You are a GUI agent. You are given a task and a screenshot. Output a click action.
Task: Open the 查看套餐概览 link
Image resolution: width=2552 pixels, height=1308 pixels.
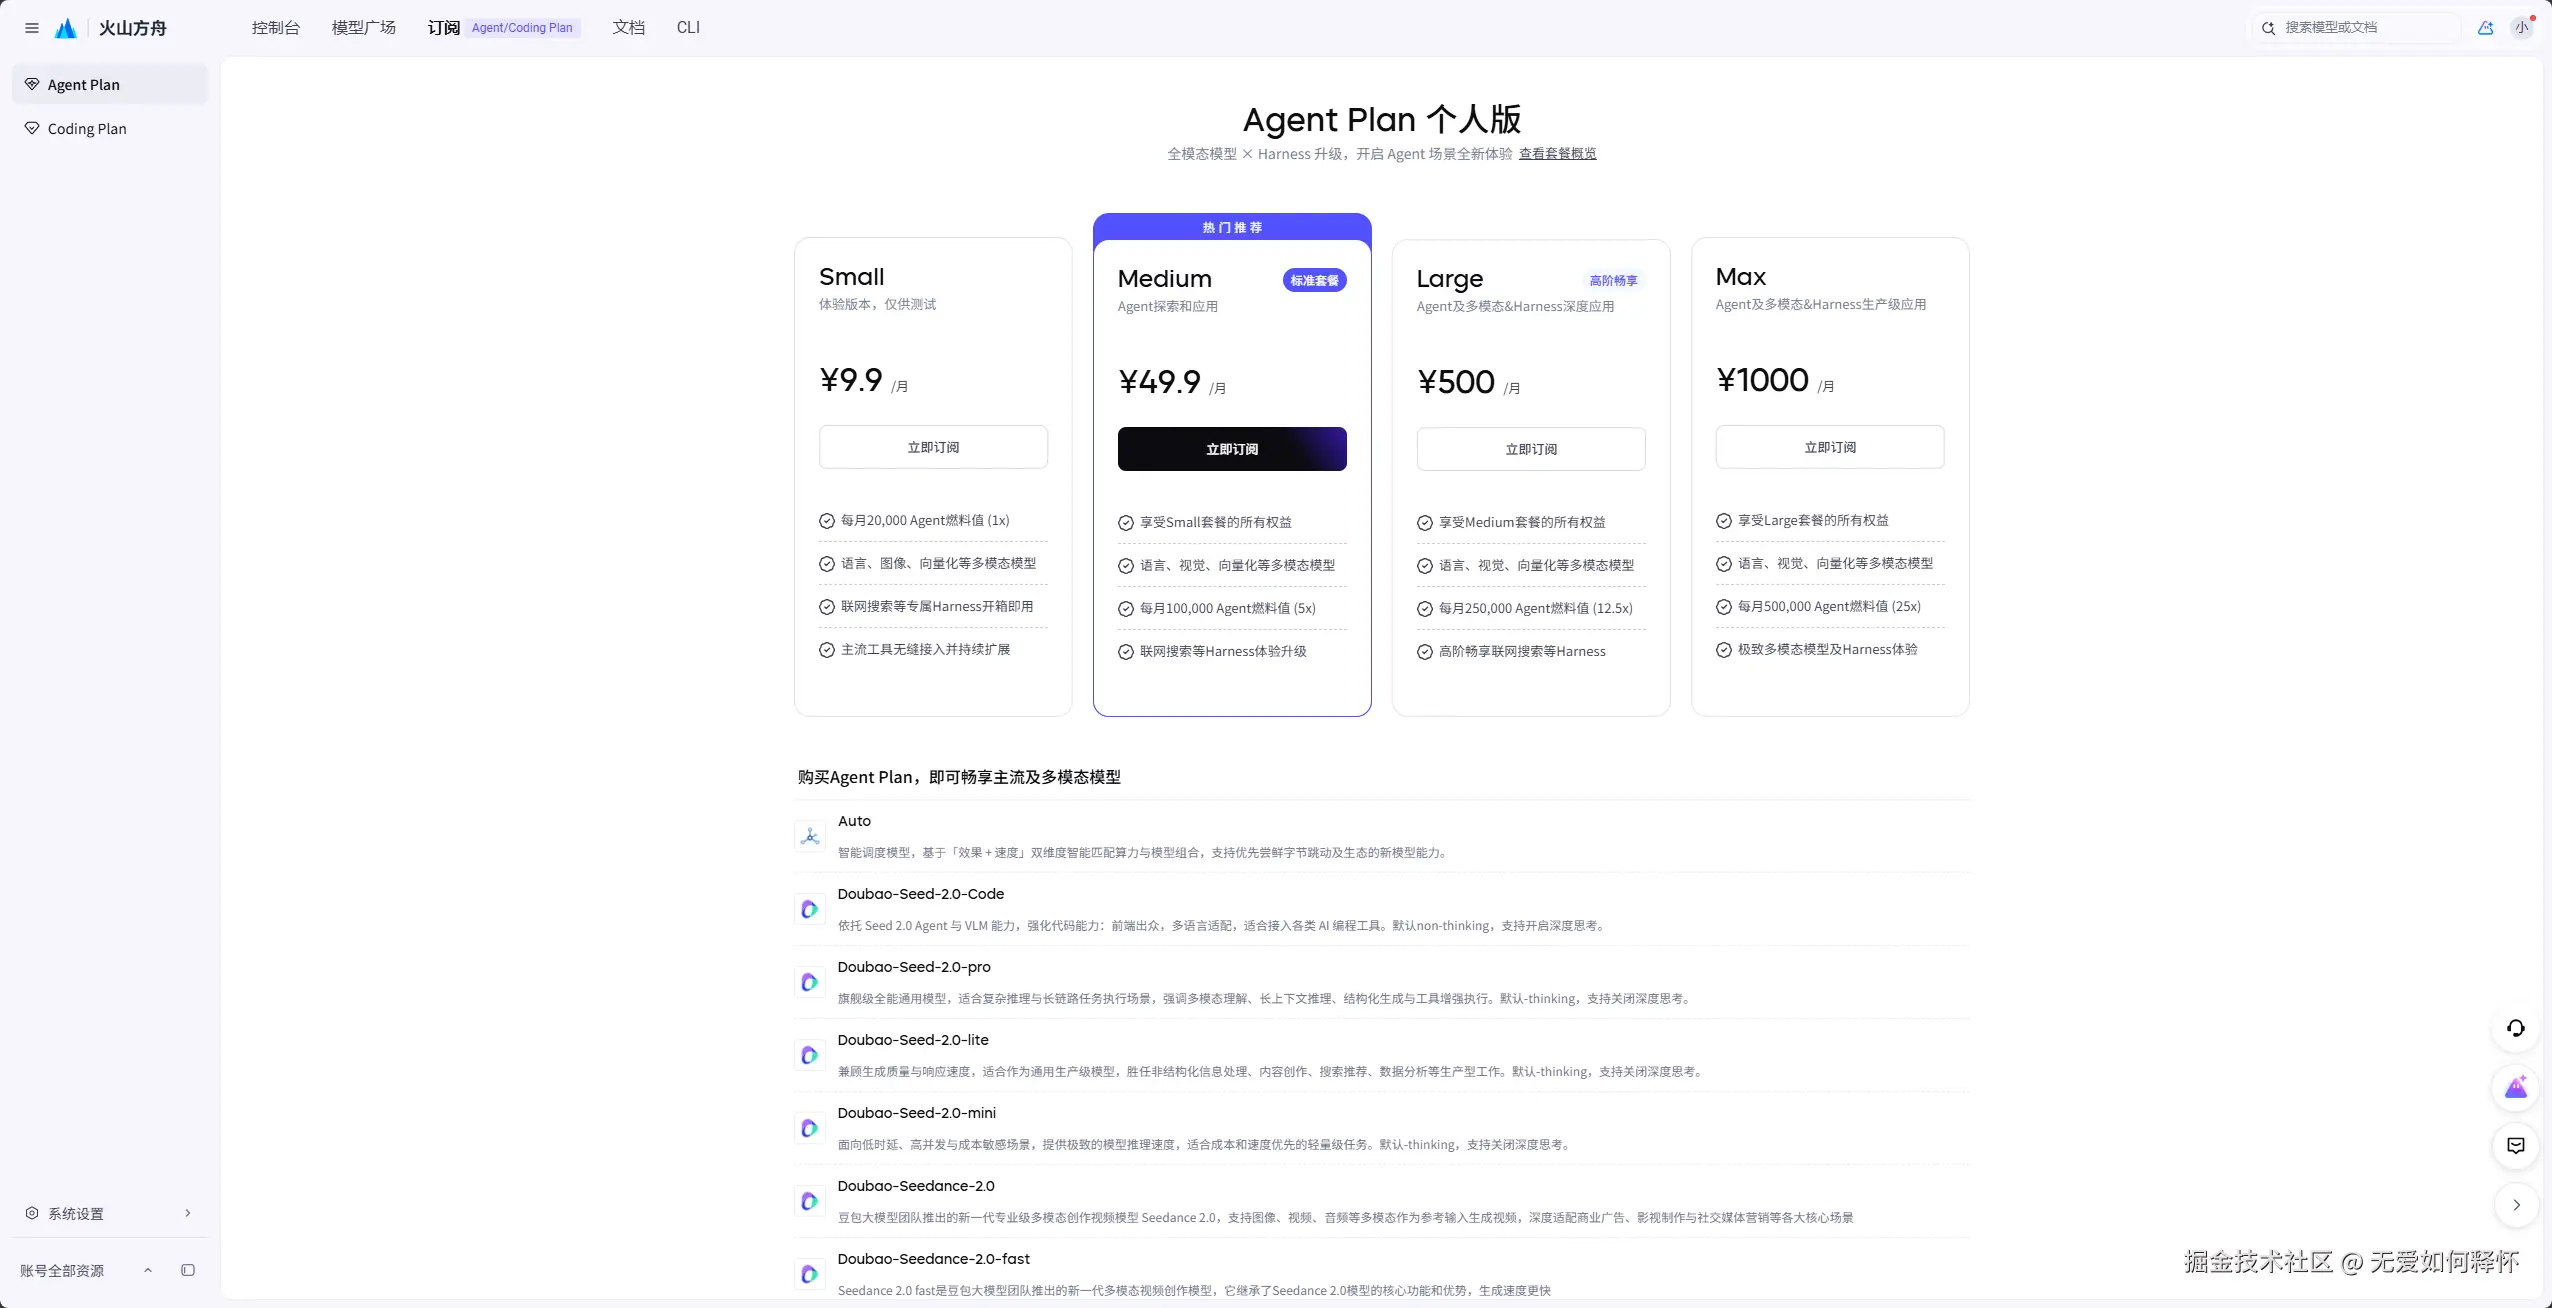(x=1558, y=154)
